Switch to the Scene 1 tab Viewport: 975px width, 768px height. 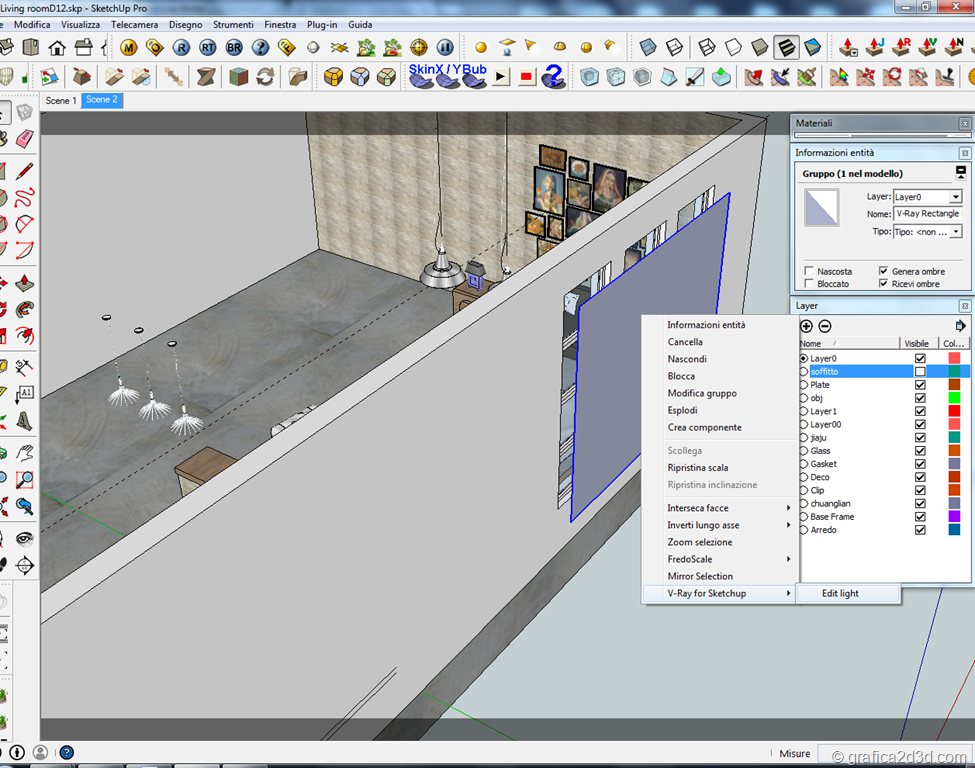coord(60,100)
